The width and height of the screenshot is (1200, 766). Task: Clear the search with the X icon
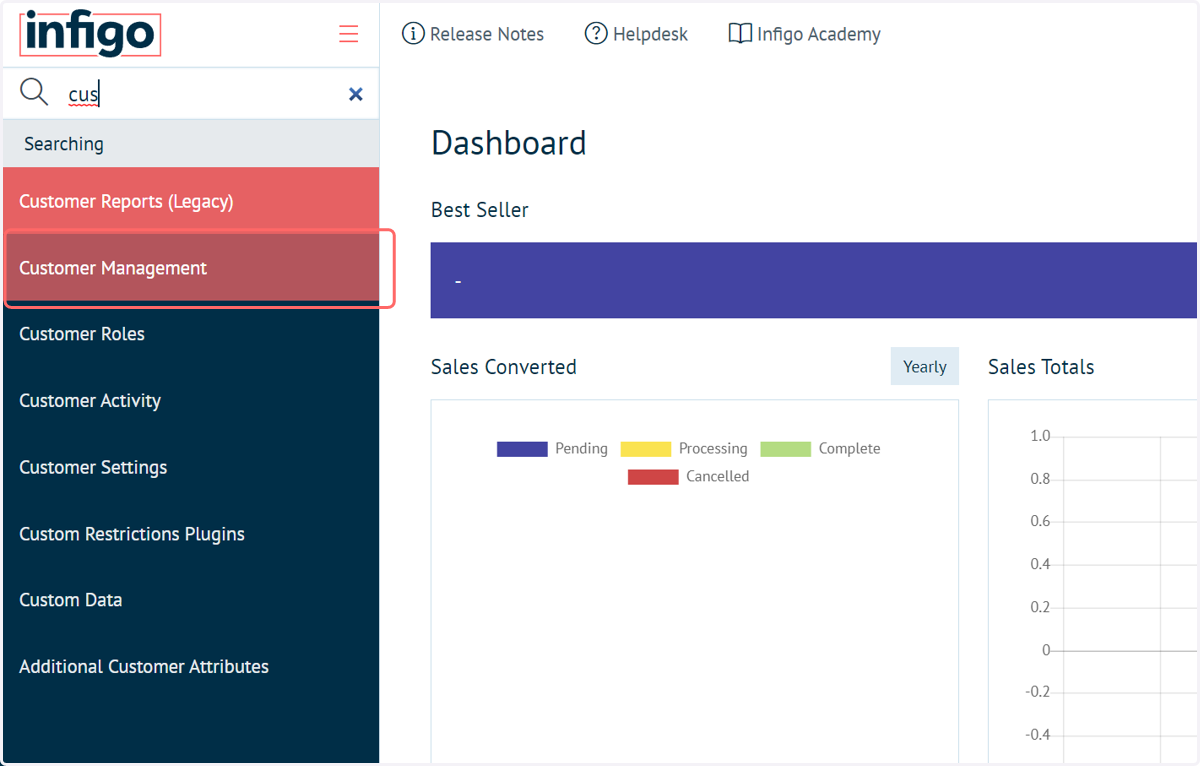[355, 94]
